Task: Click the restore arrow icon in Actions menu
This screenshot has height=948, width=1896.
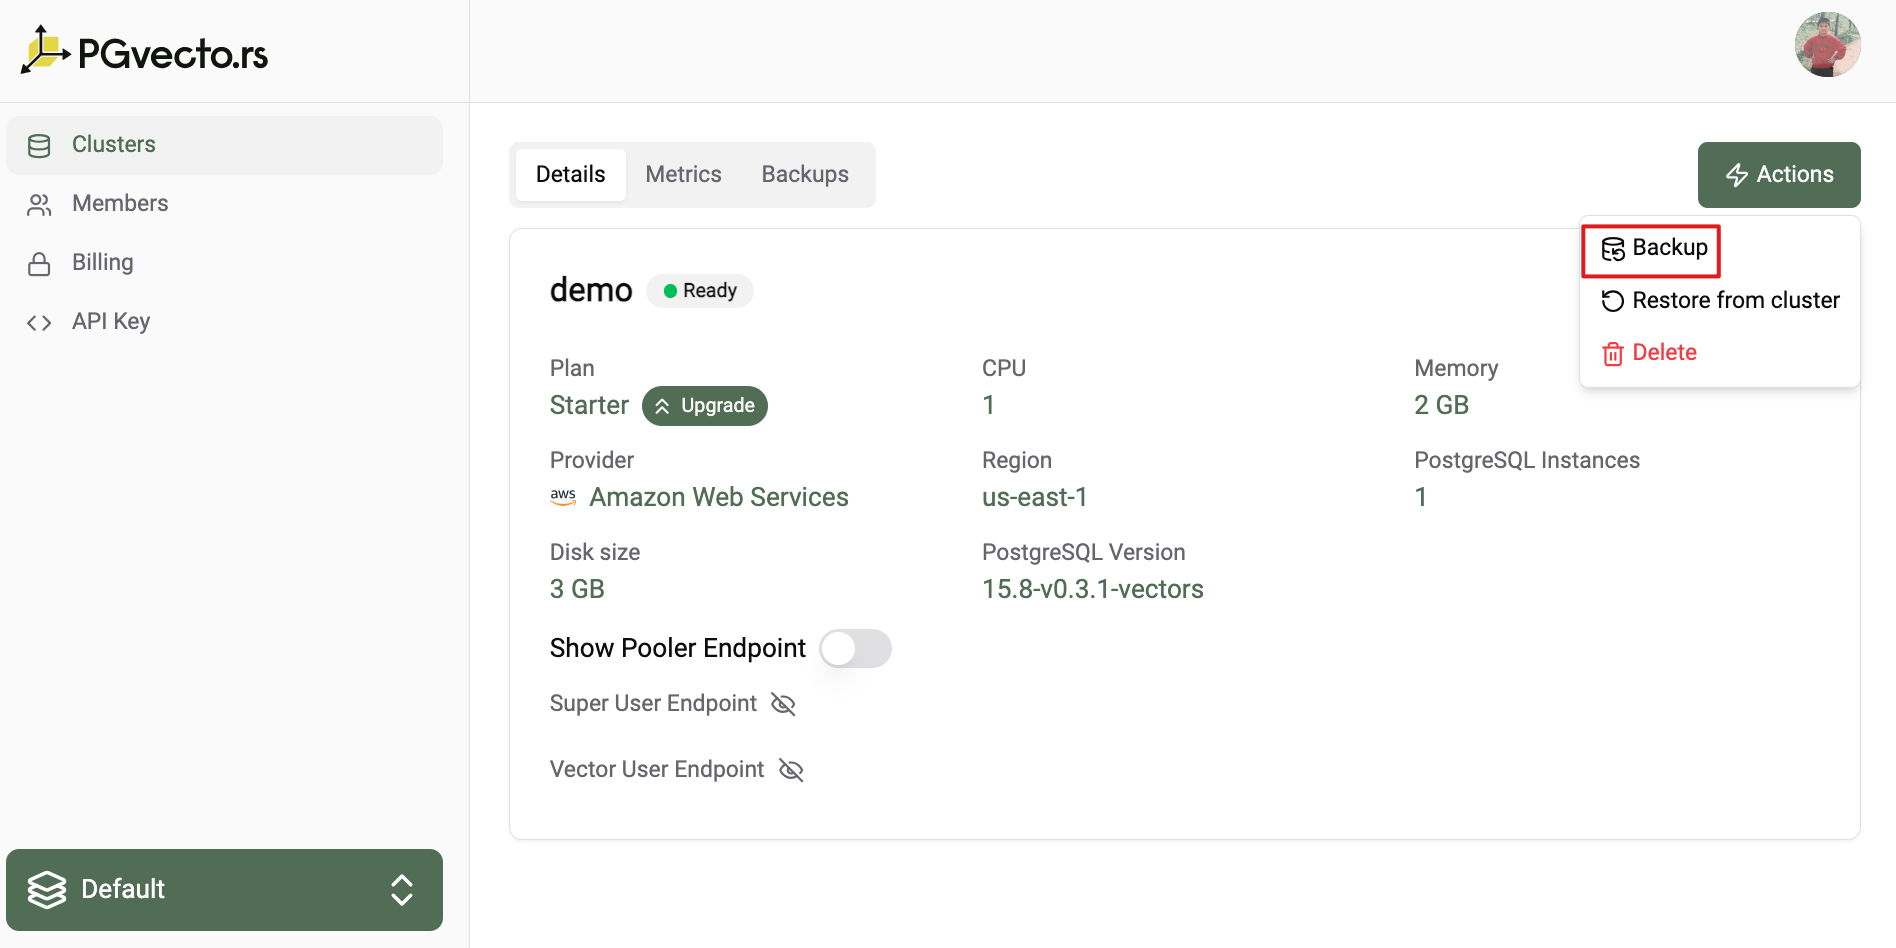Action: pos(1612,301)
